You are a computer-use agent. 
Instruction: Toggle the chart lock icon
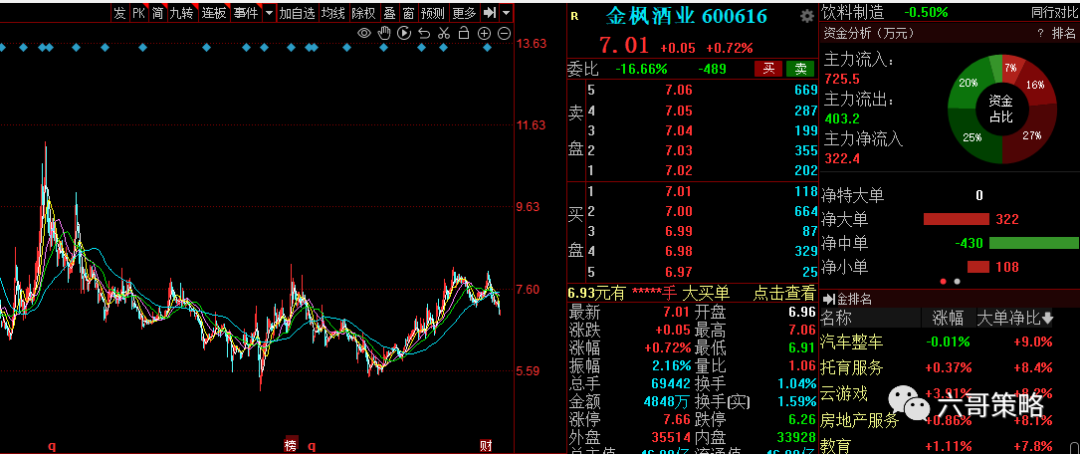[x=464, y=33]
